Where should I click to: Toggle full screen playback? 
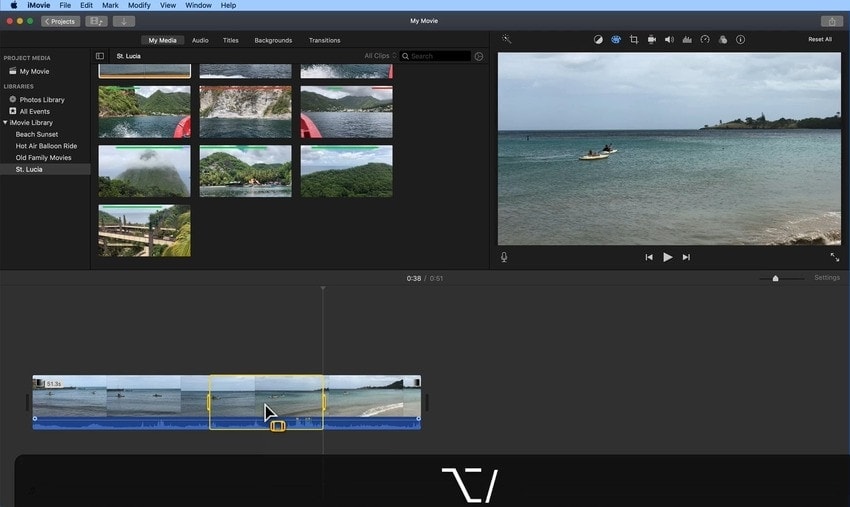[x=835, y=257]
